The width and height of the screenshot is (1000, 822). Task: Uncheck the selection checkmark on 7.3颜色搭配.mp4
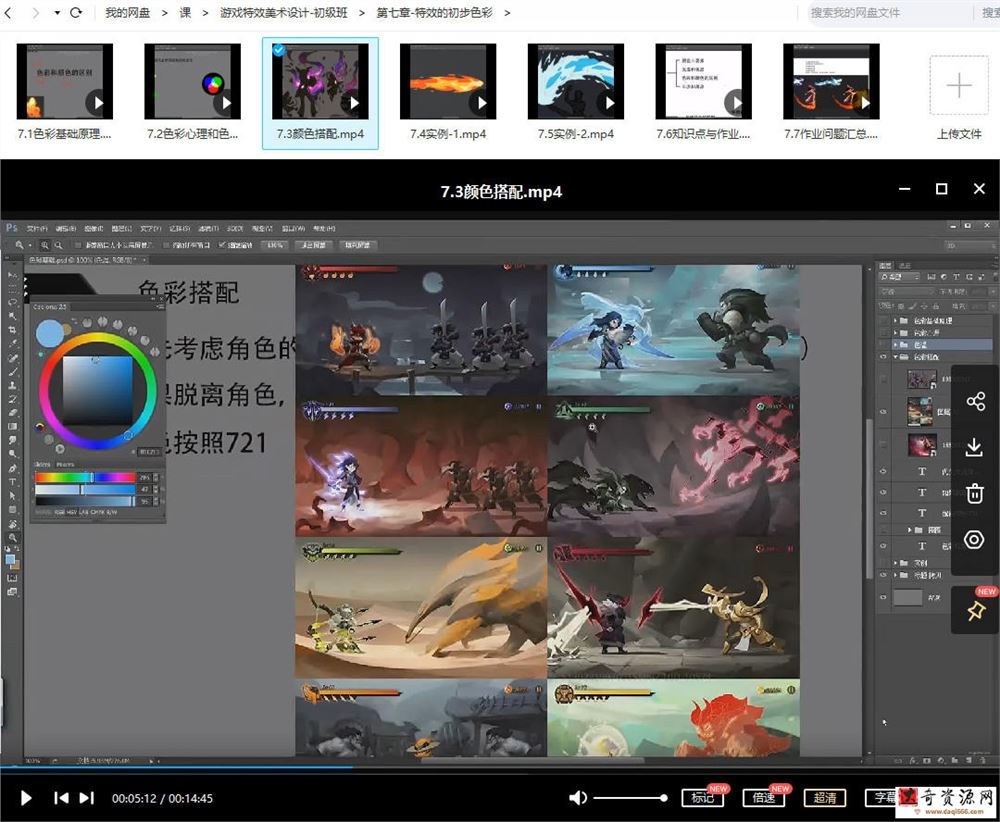click(279, 50)
